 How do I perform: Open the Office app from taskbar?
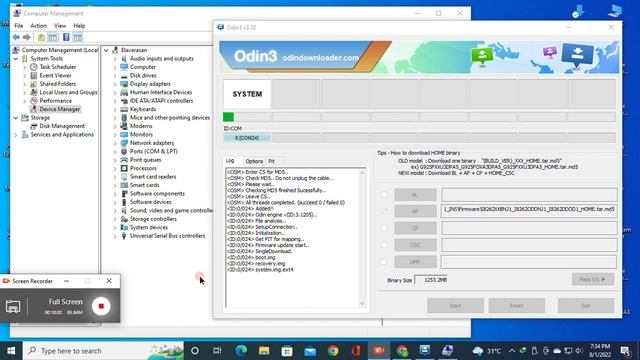pyautogui.click(x=356, y=351)
